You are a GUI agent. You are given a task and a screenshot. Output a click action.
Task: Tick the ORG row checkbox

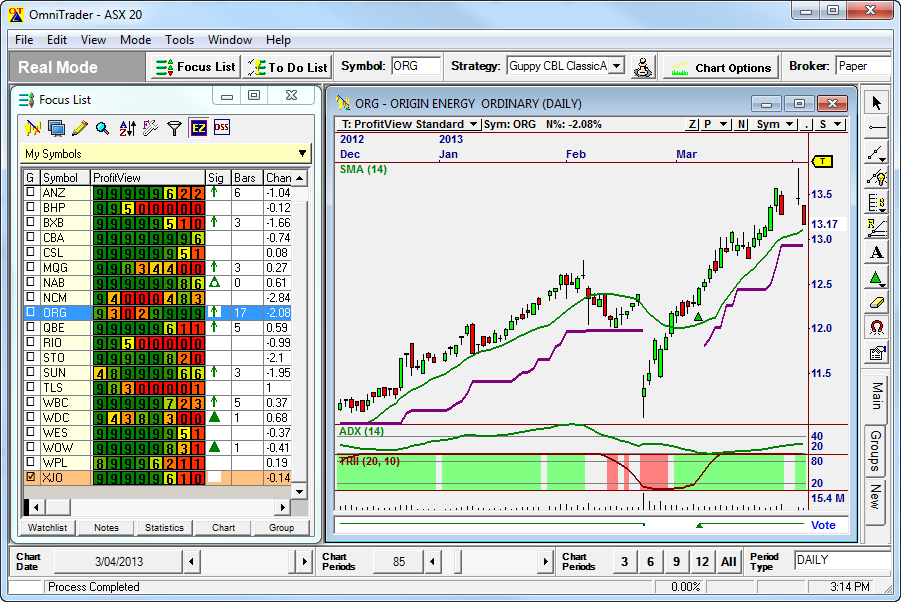[x=30, y=312]
